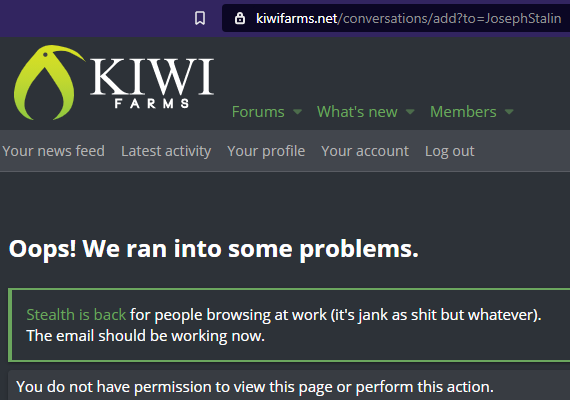
Task: Follow the Stealth is back link
Action: click(76, 315)
